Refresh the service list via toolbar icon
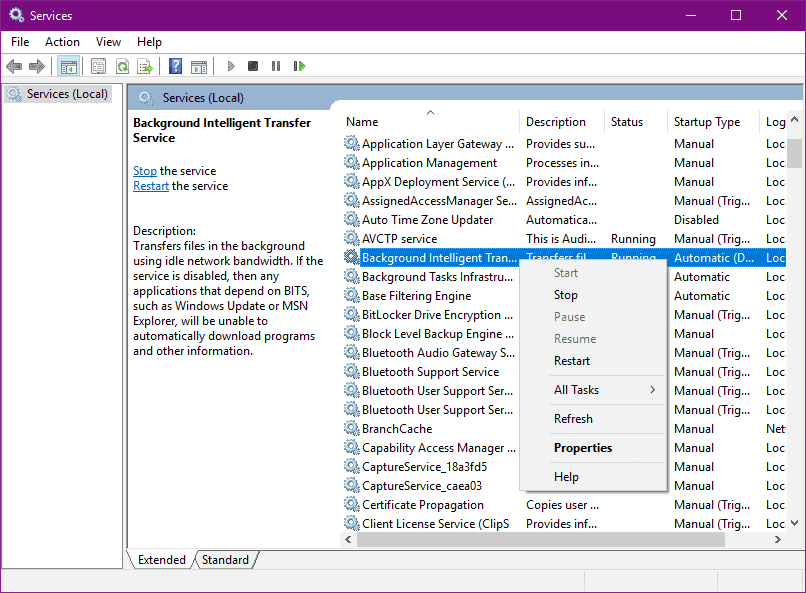The height and width of the screenshot is (593, 806). pos(122,66)
